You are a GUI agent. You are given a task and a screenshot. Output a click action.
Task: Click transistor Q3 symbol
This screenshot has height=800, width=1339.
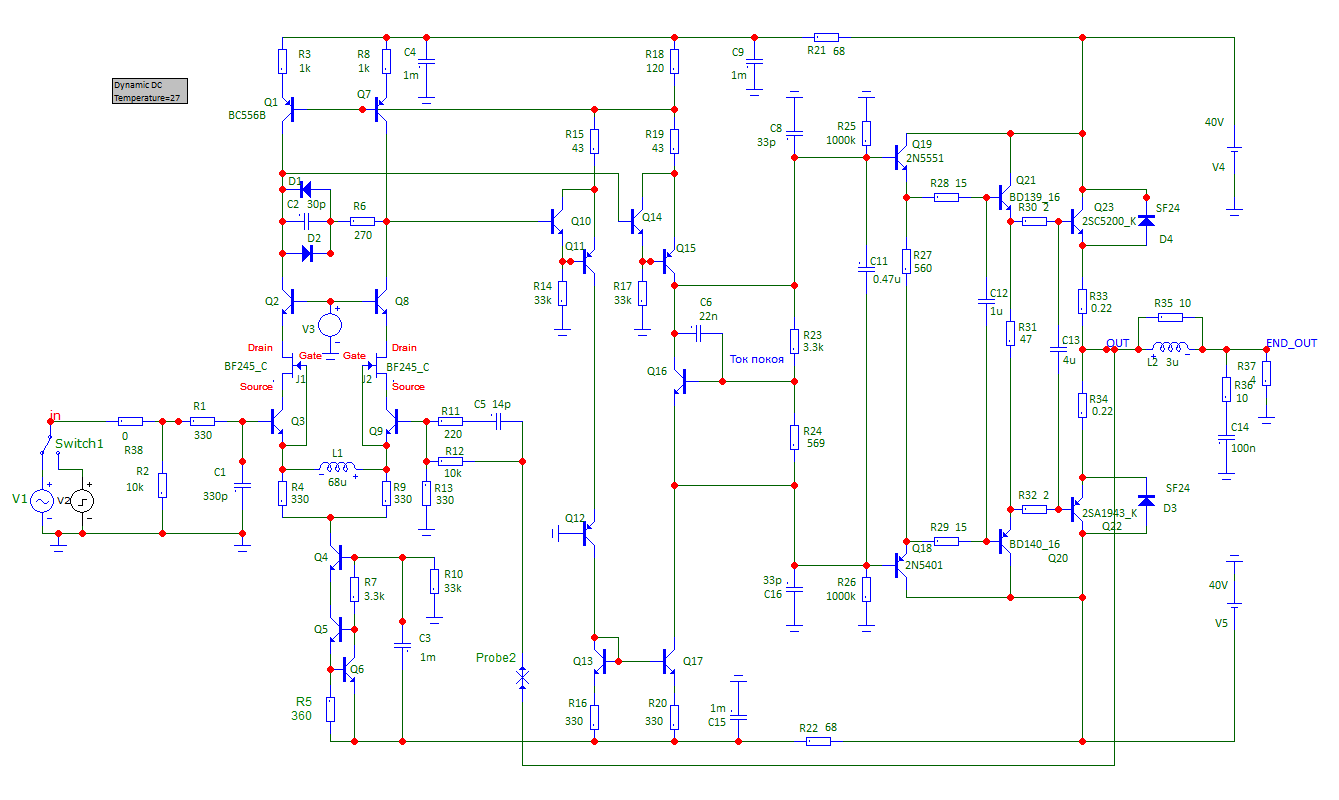click(278, 423)
